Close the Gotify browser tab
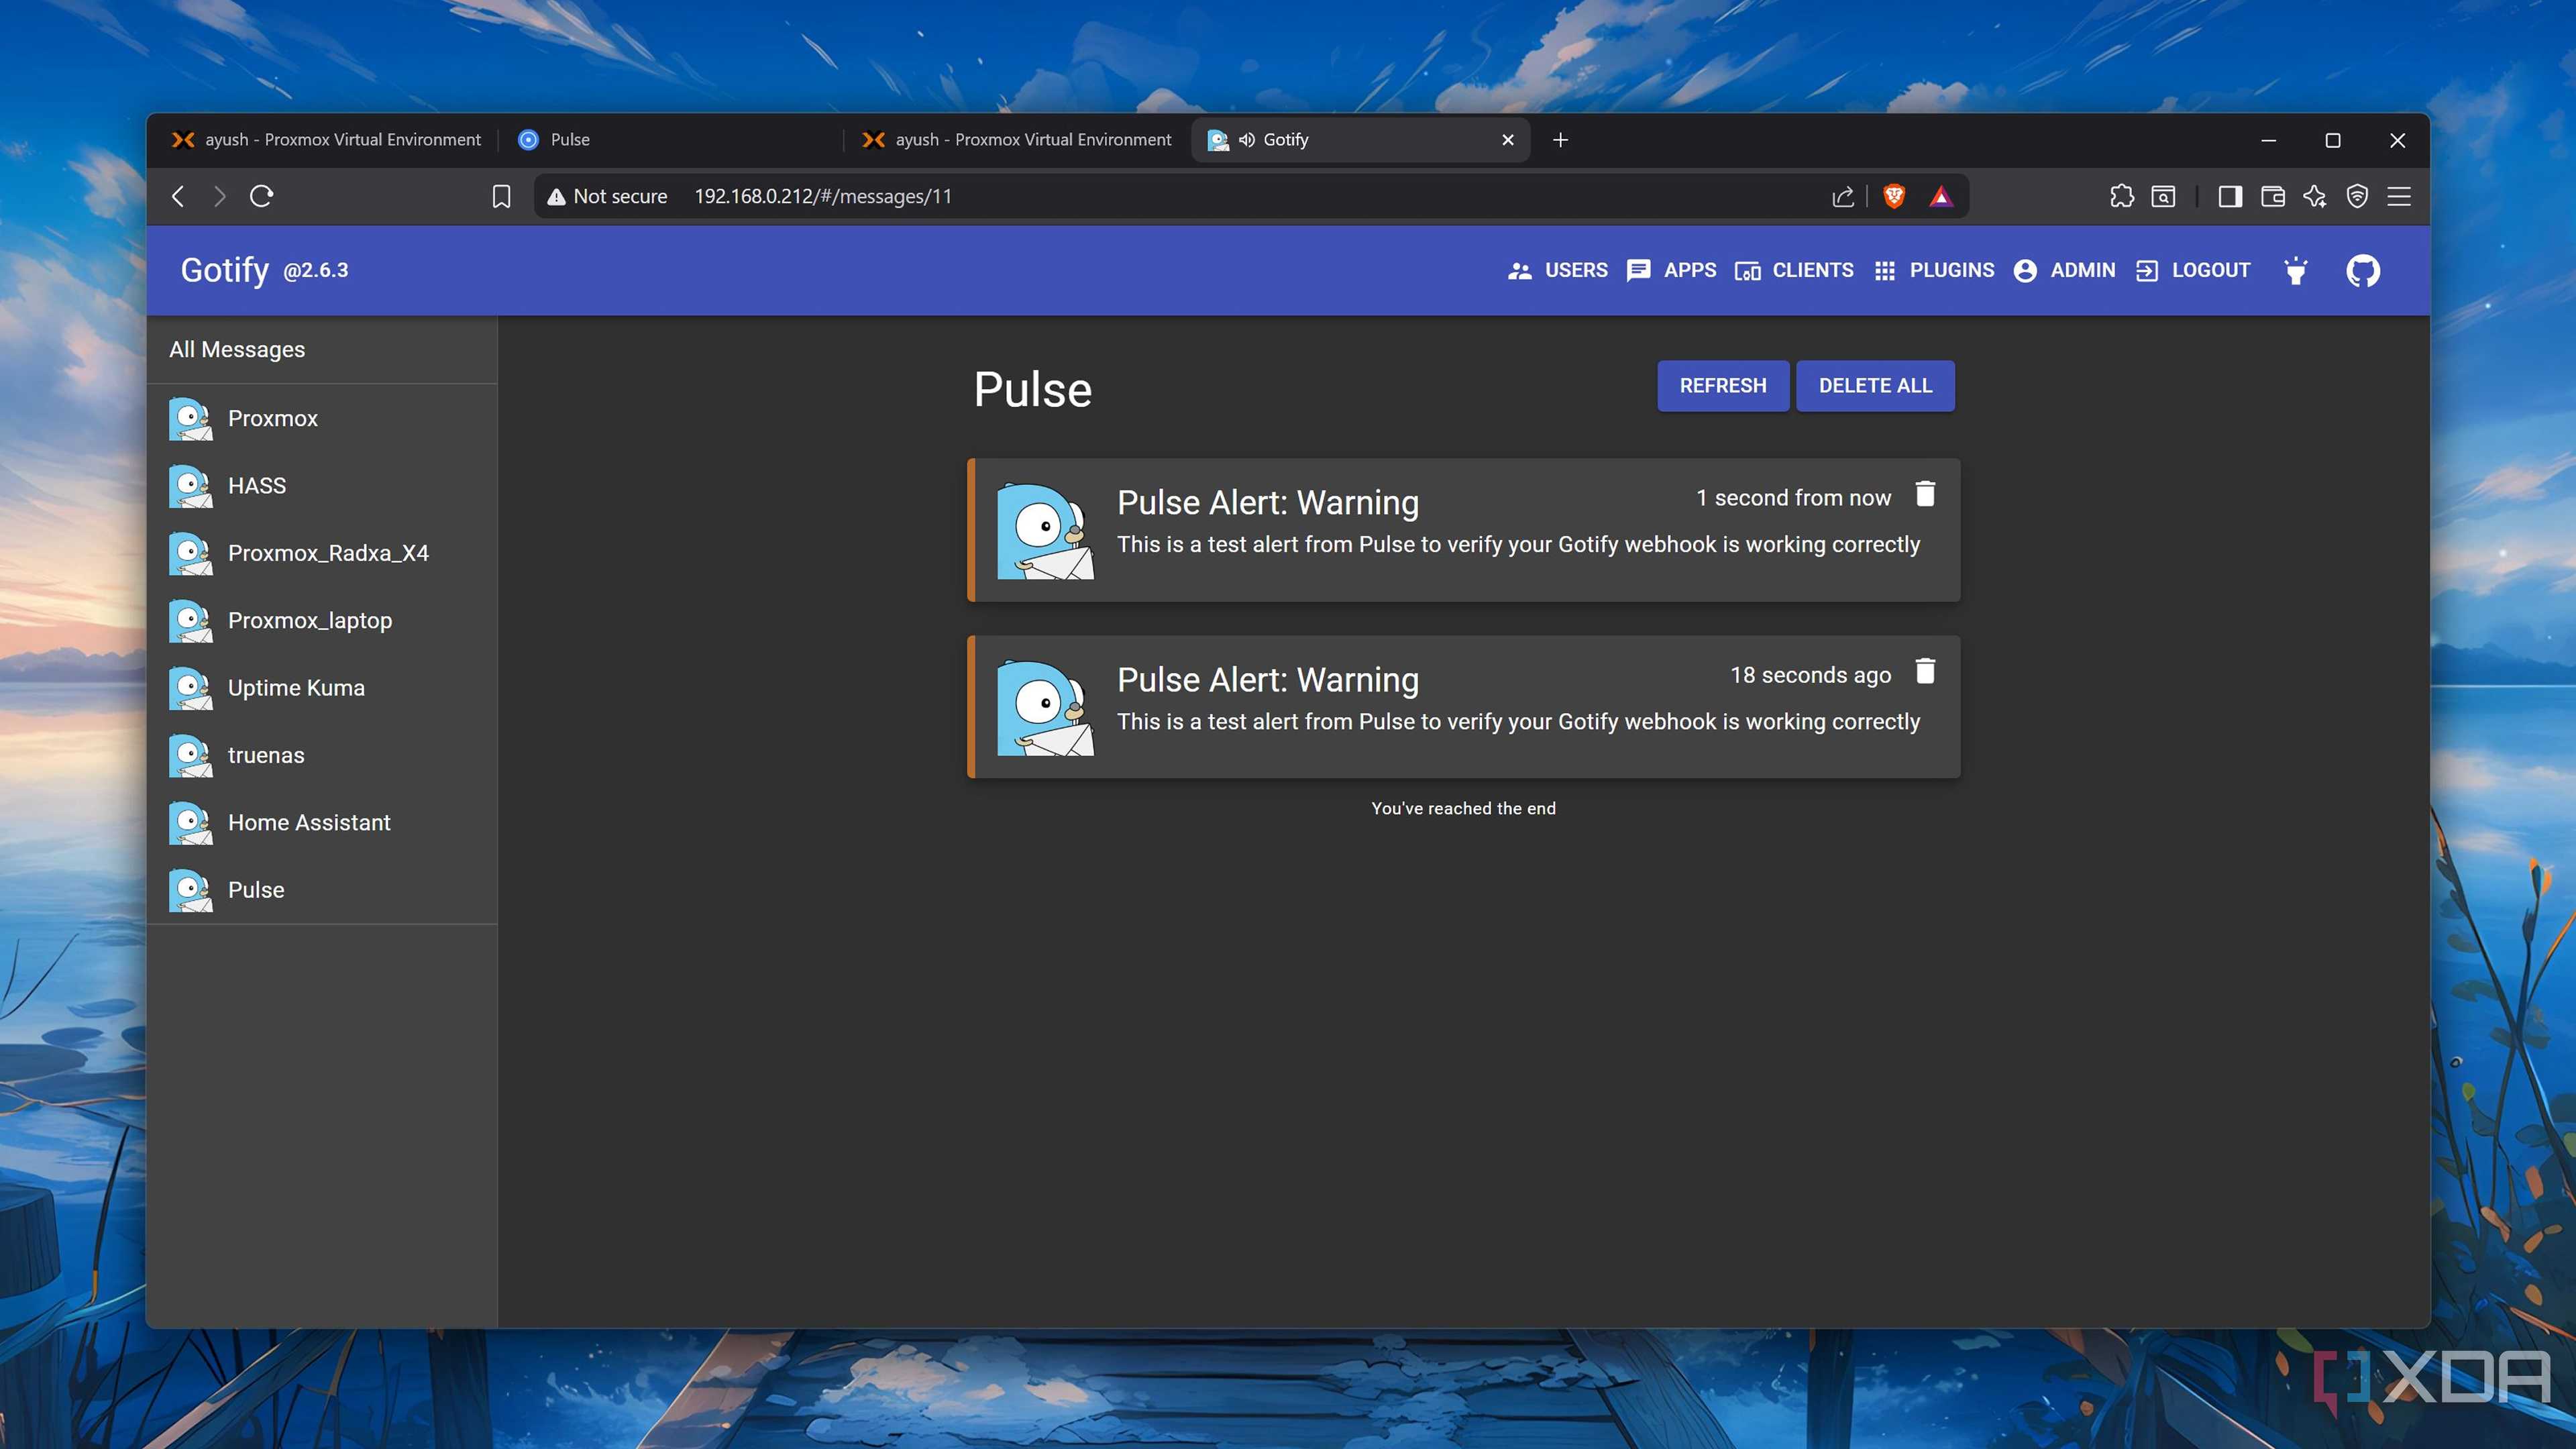 1508,140
